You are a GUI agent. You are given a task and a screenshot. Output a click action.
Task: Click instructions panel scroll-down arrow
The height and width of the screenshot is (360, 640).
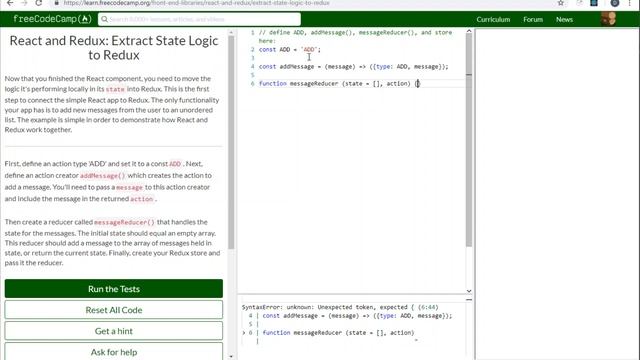231,356
